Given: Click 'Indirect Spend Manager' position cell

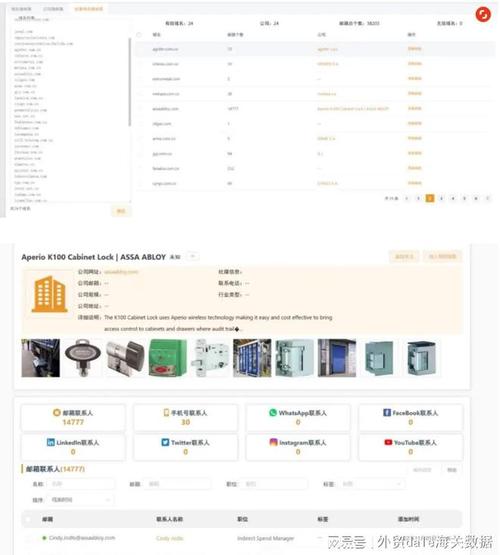Looking at the screenshot, I should (x=265, y=538).
